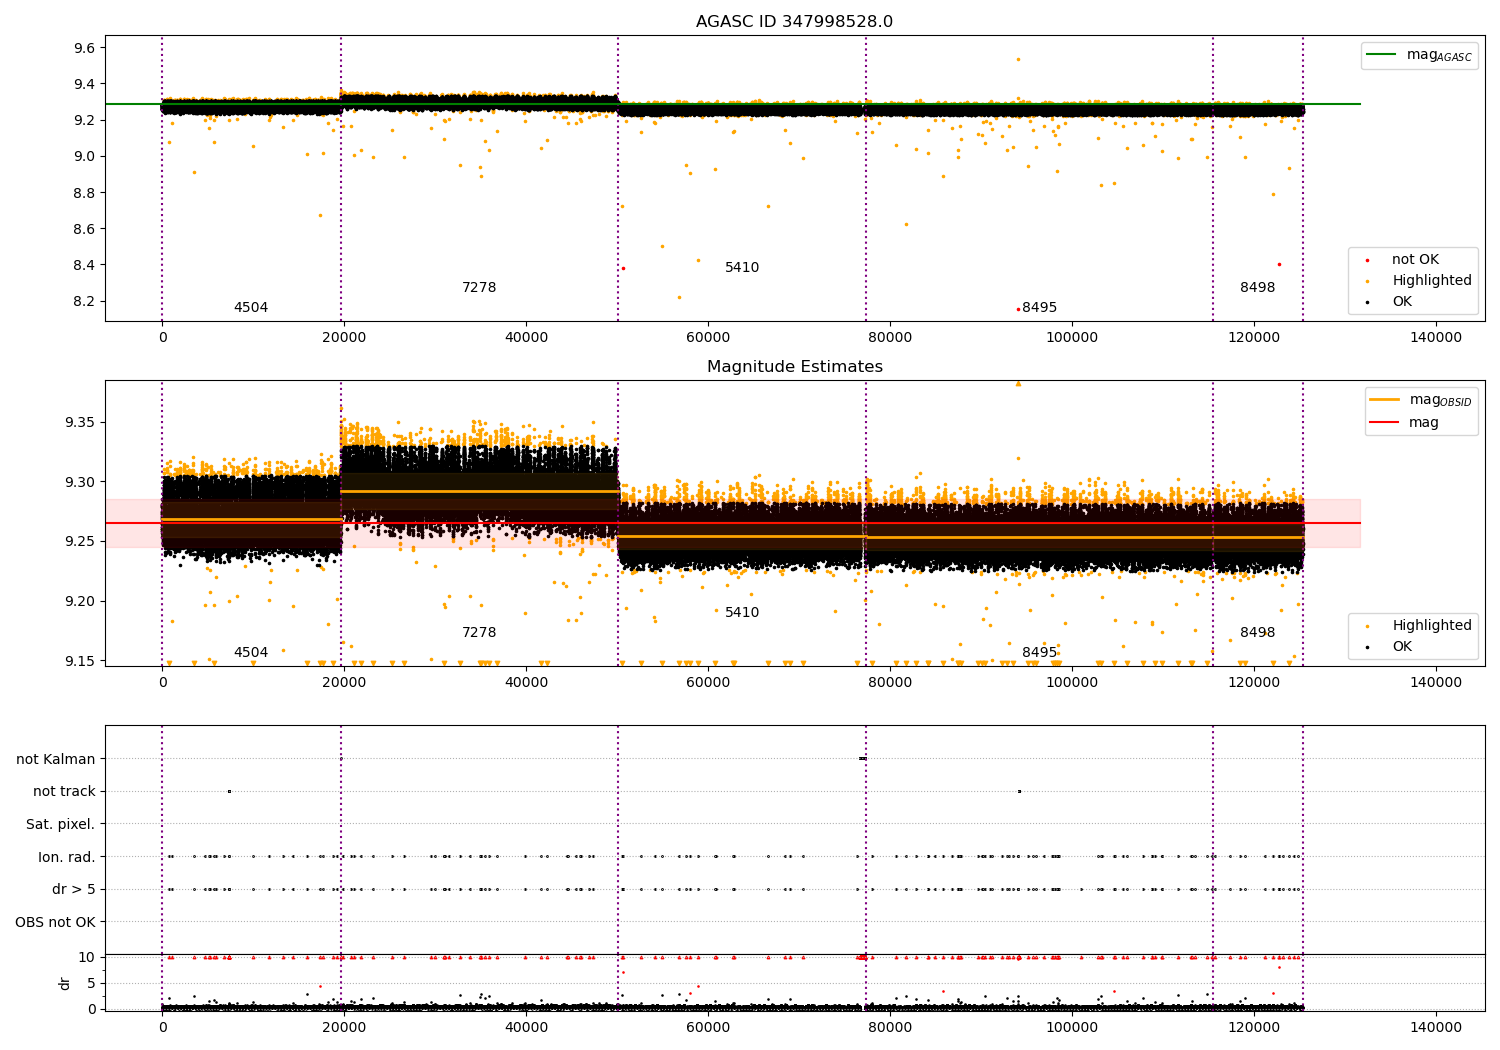Click the 'not OK' legend entry
The width and height of the screenshot is (1500, 1050).
pos(1413,260)
